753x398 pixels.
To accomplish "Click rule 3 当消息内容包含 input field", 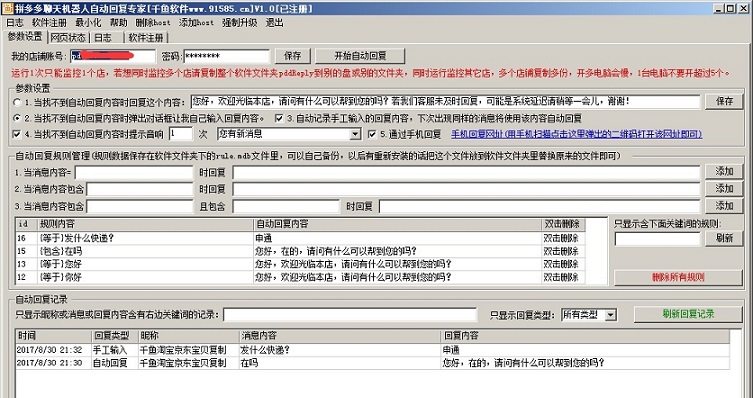I will pos(140,206).
